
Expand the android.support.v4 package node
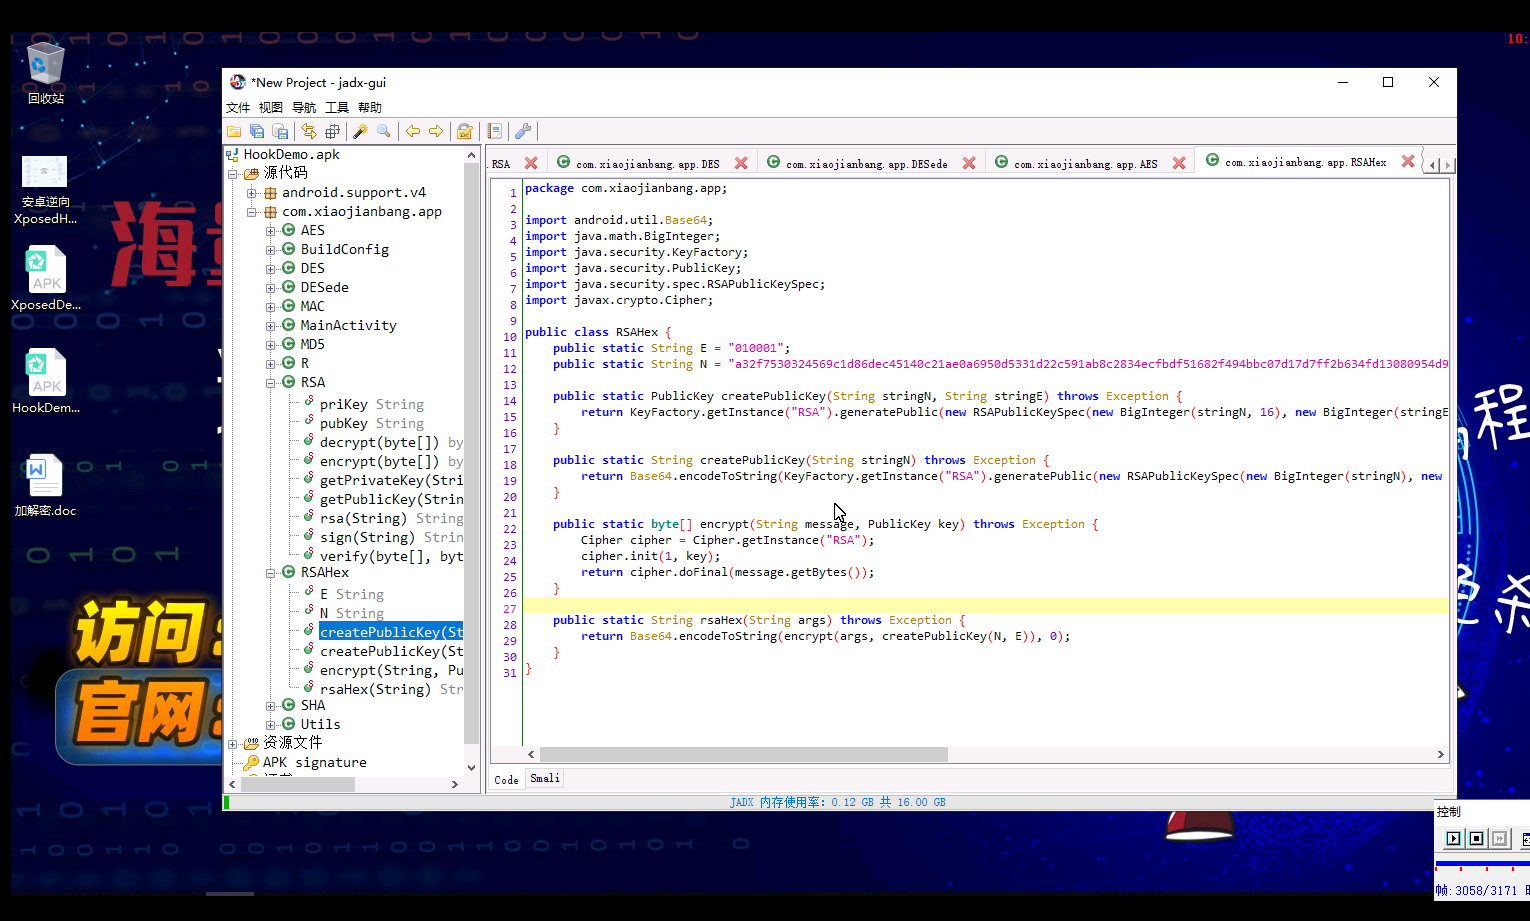click(x=252, y=193)
